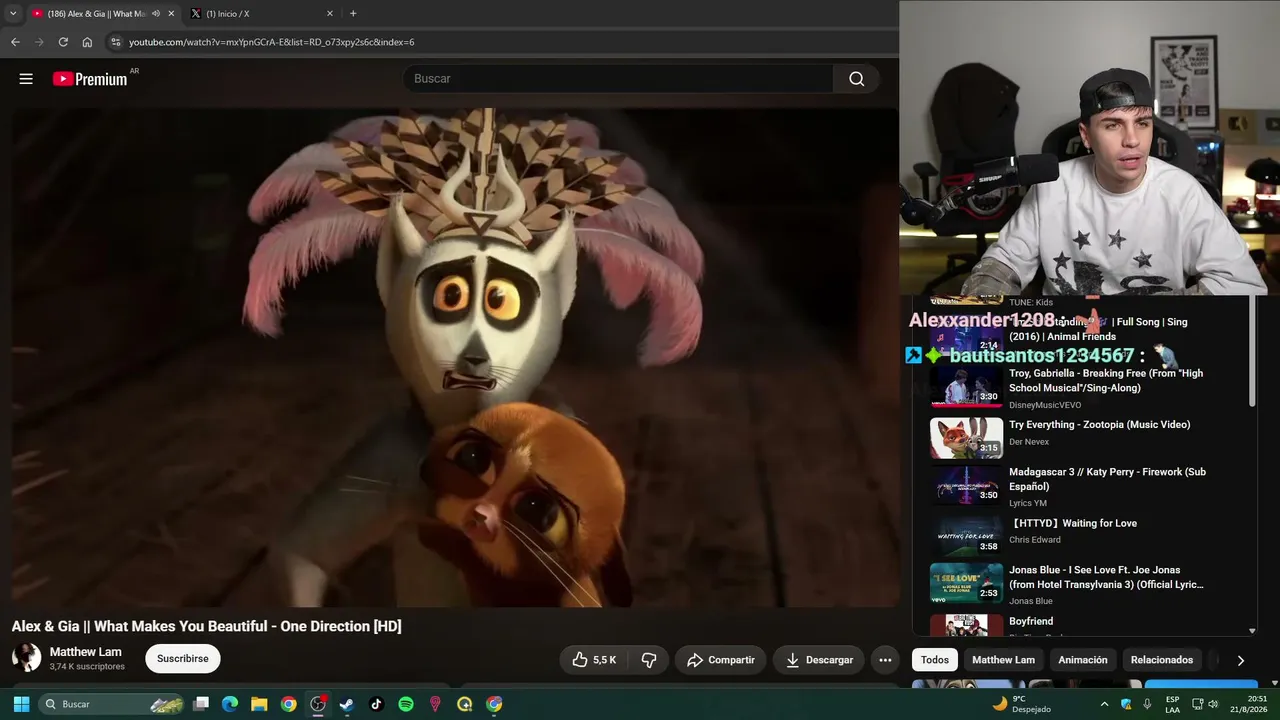The width and height of the screenshot is (1280, 720).
Task: Open more actions ellipsis under video
Action: click(885, 660)
